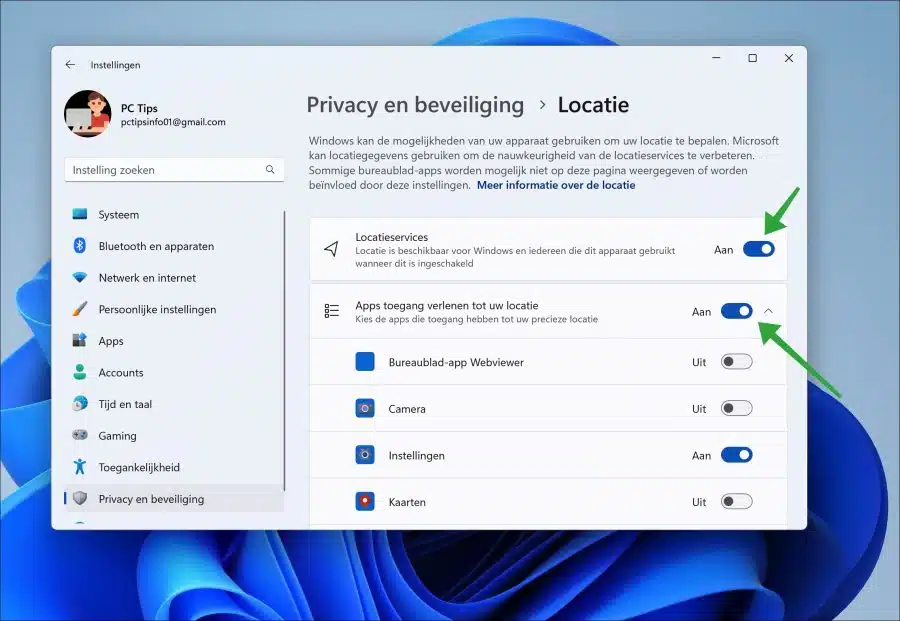Click the Kaarten app icon
Viewport: 900px width, 621px height.
[364, 501]
